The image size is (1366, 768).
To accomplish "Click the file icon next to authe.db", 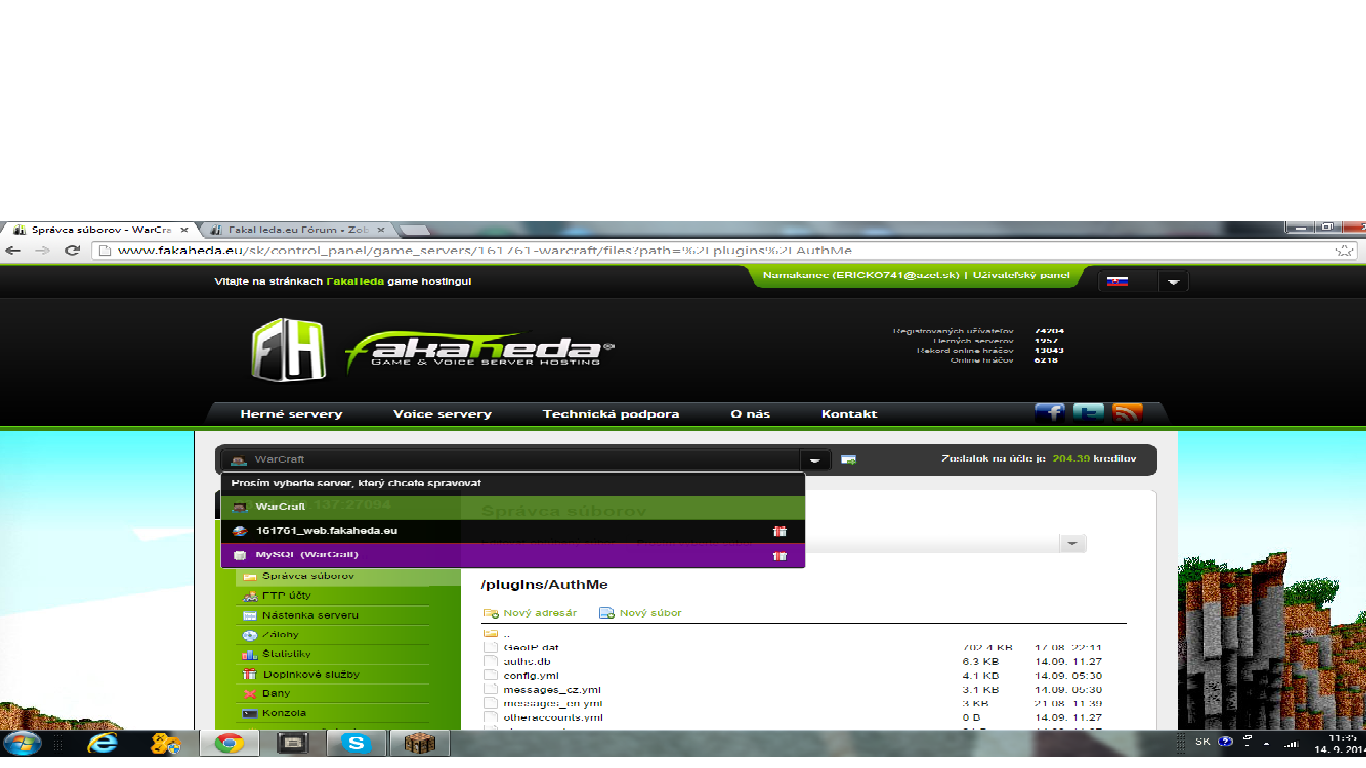I will click(491, 661).
